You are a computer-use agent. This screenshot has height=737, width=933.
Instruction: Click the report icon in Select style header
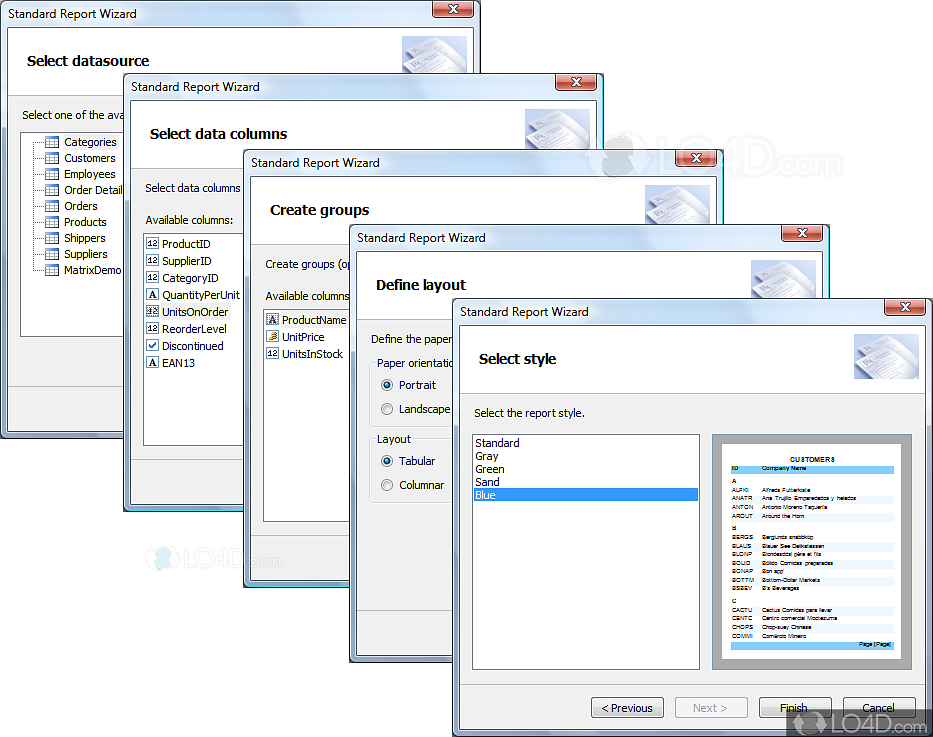[x=886, y=355]
